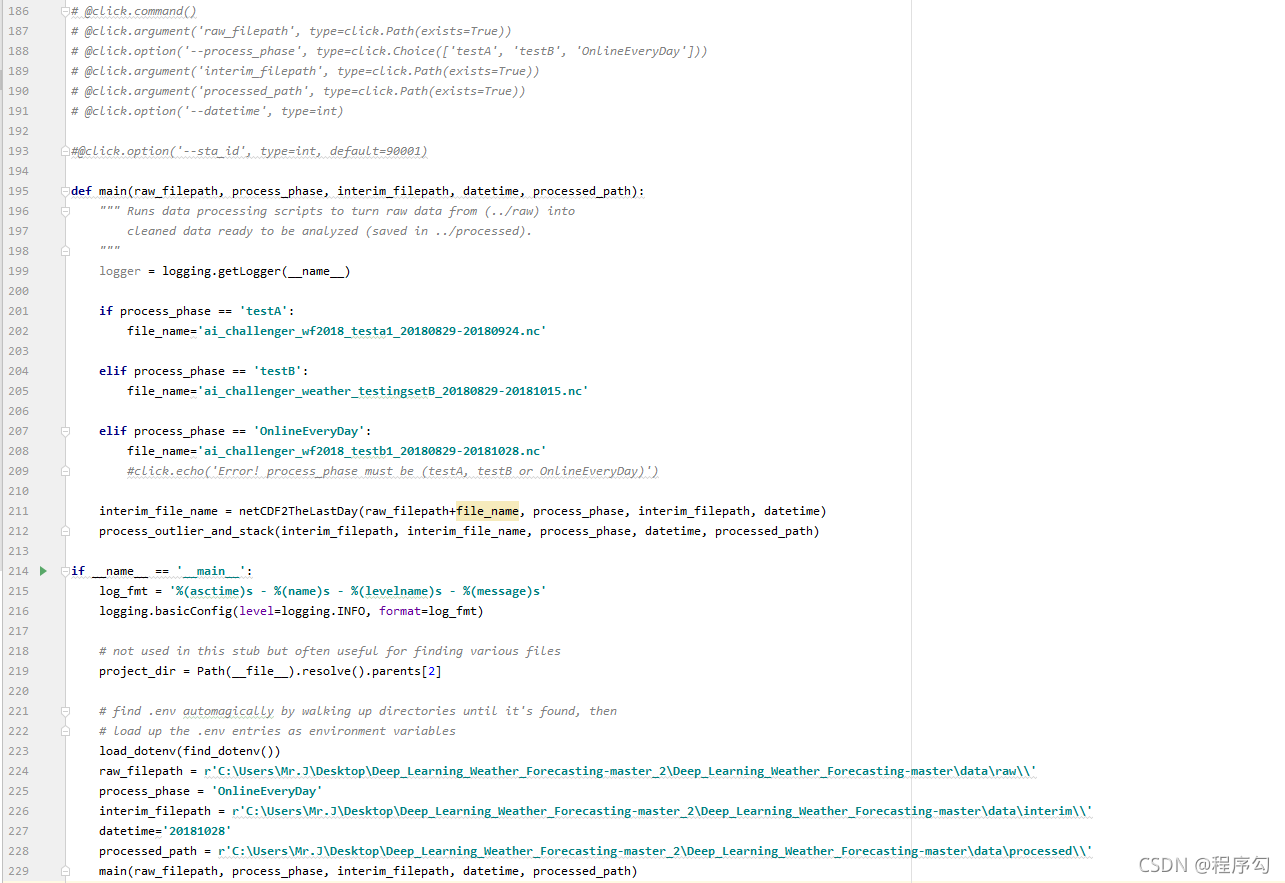The image size is (1285, 883).
Task: Collapse the fold marker at line 207
Action: 65,431
